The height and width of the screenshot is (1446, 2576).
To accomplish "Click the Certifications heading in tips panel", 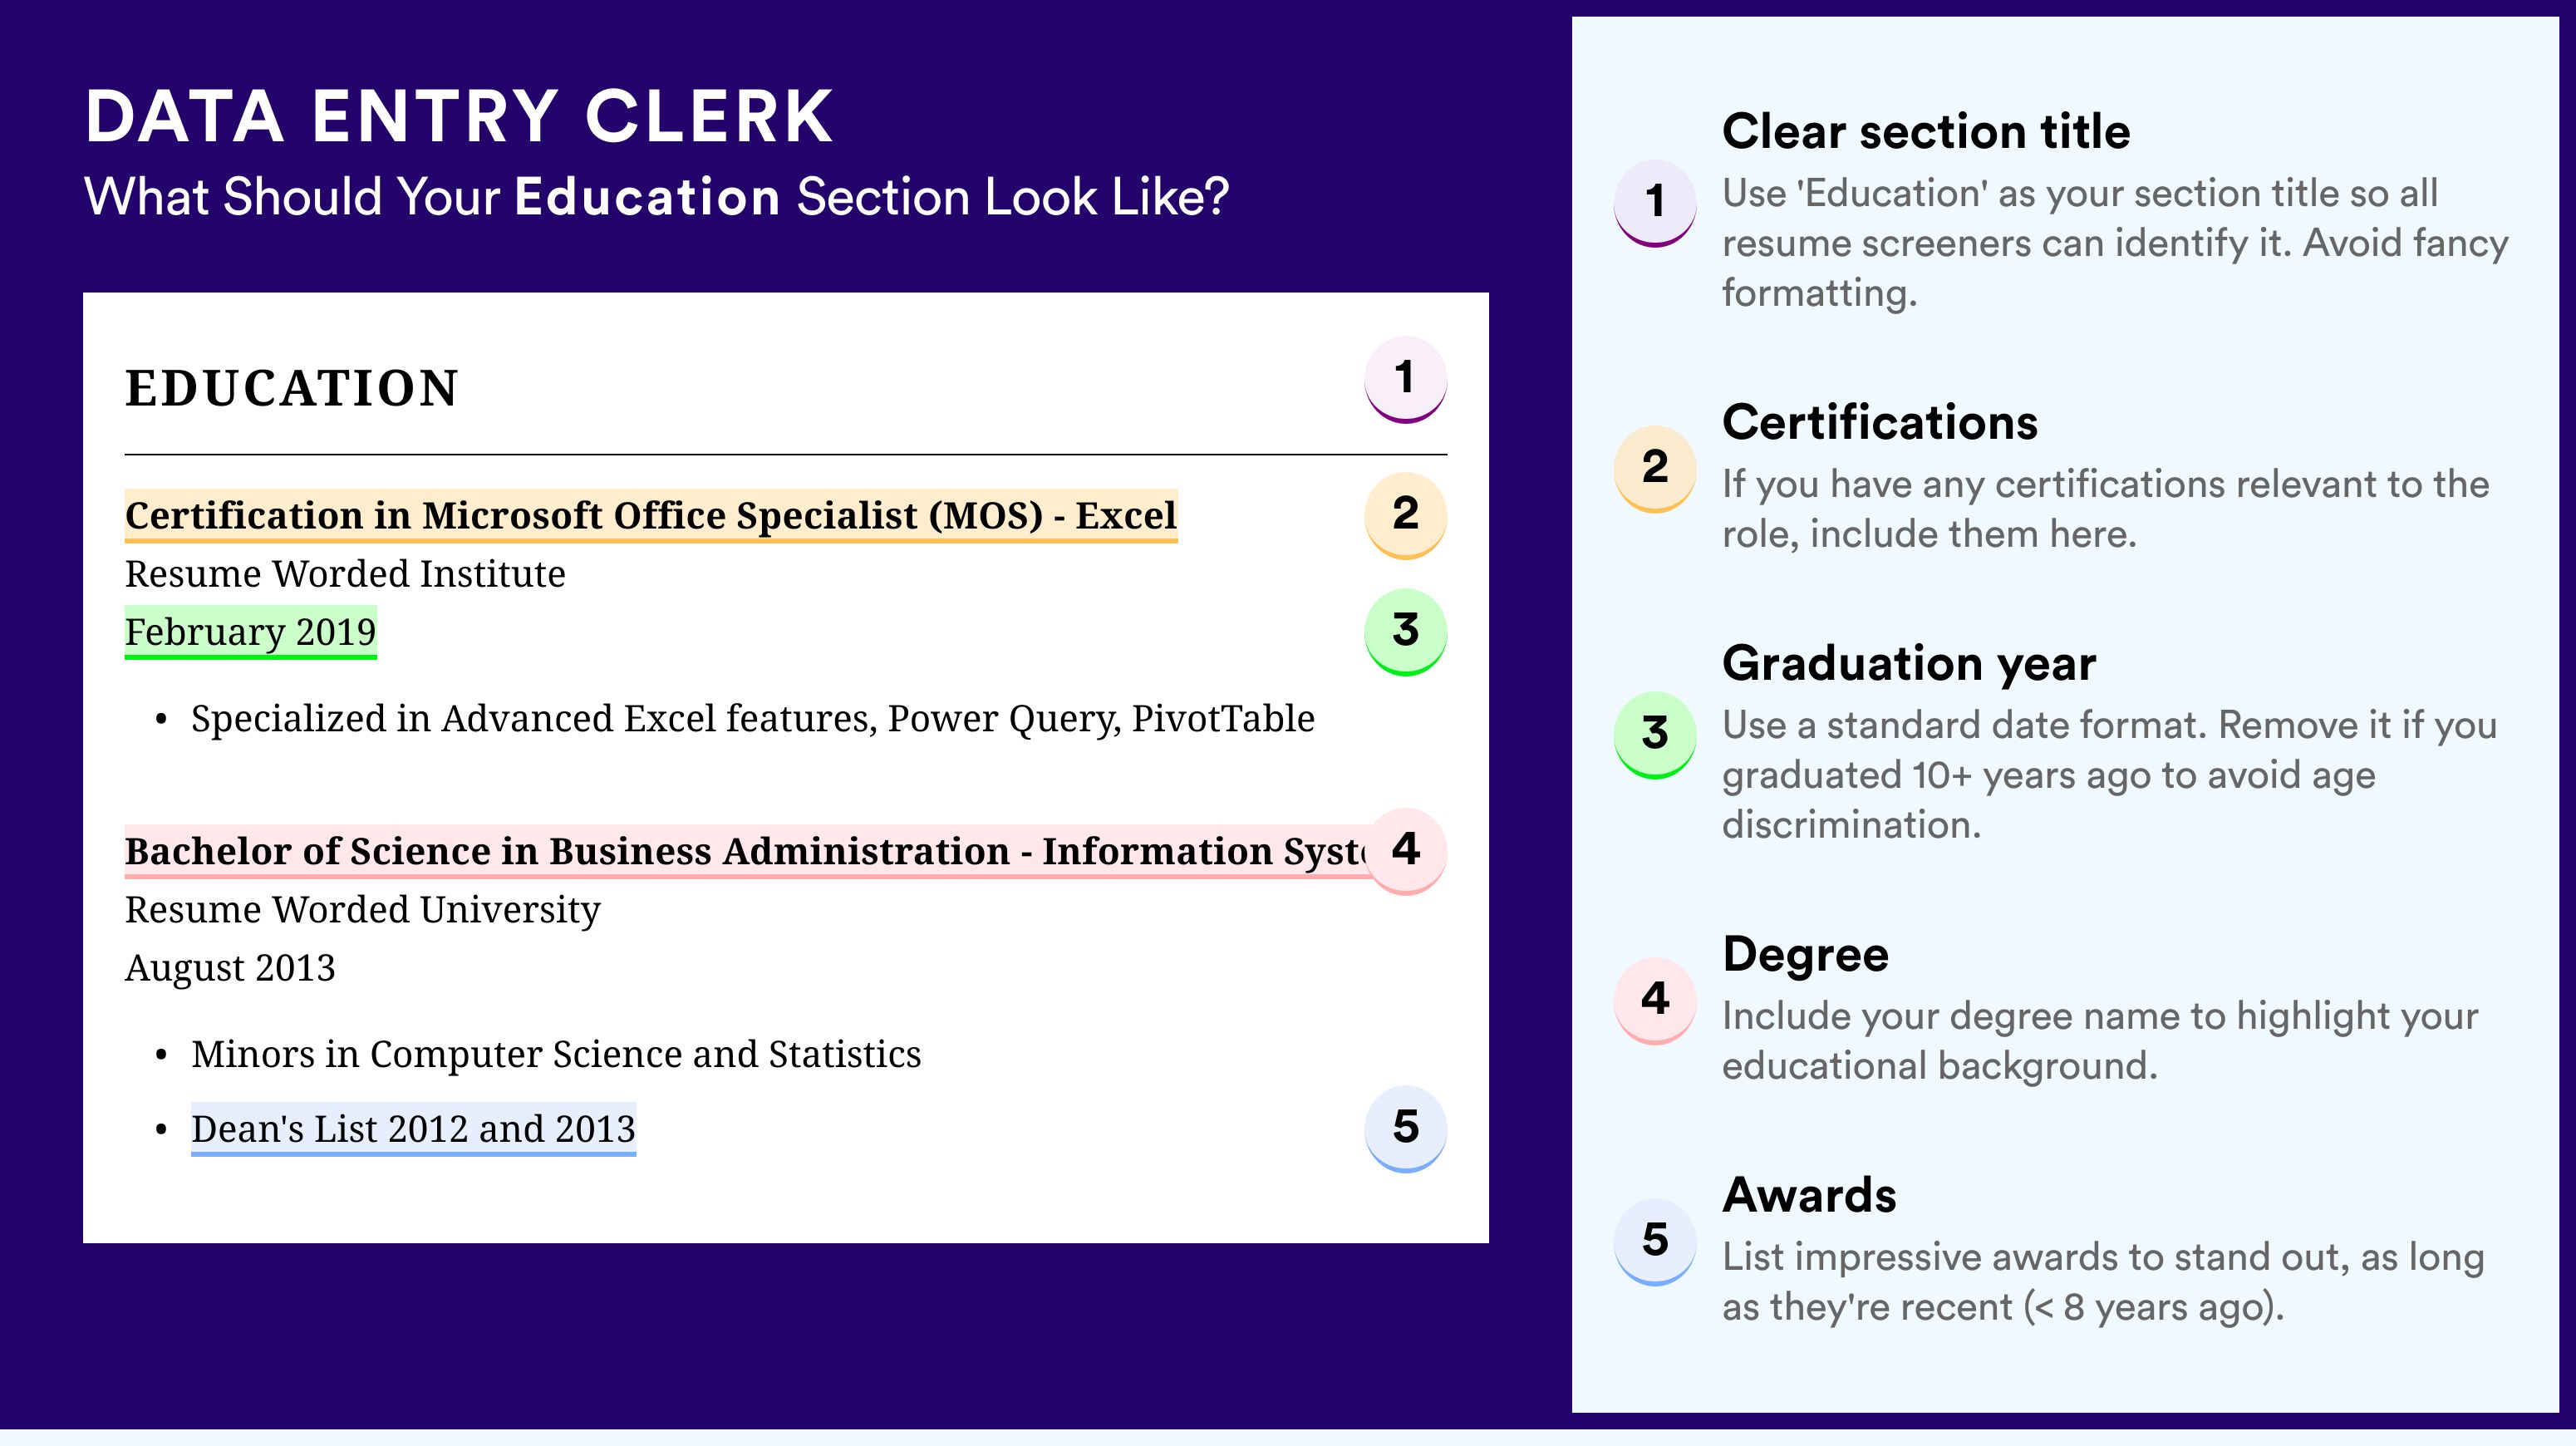I will [x=1880, y=422].
